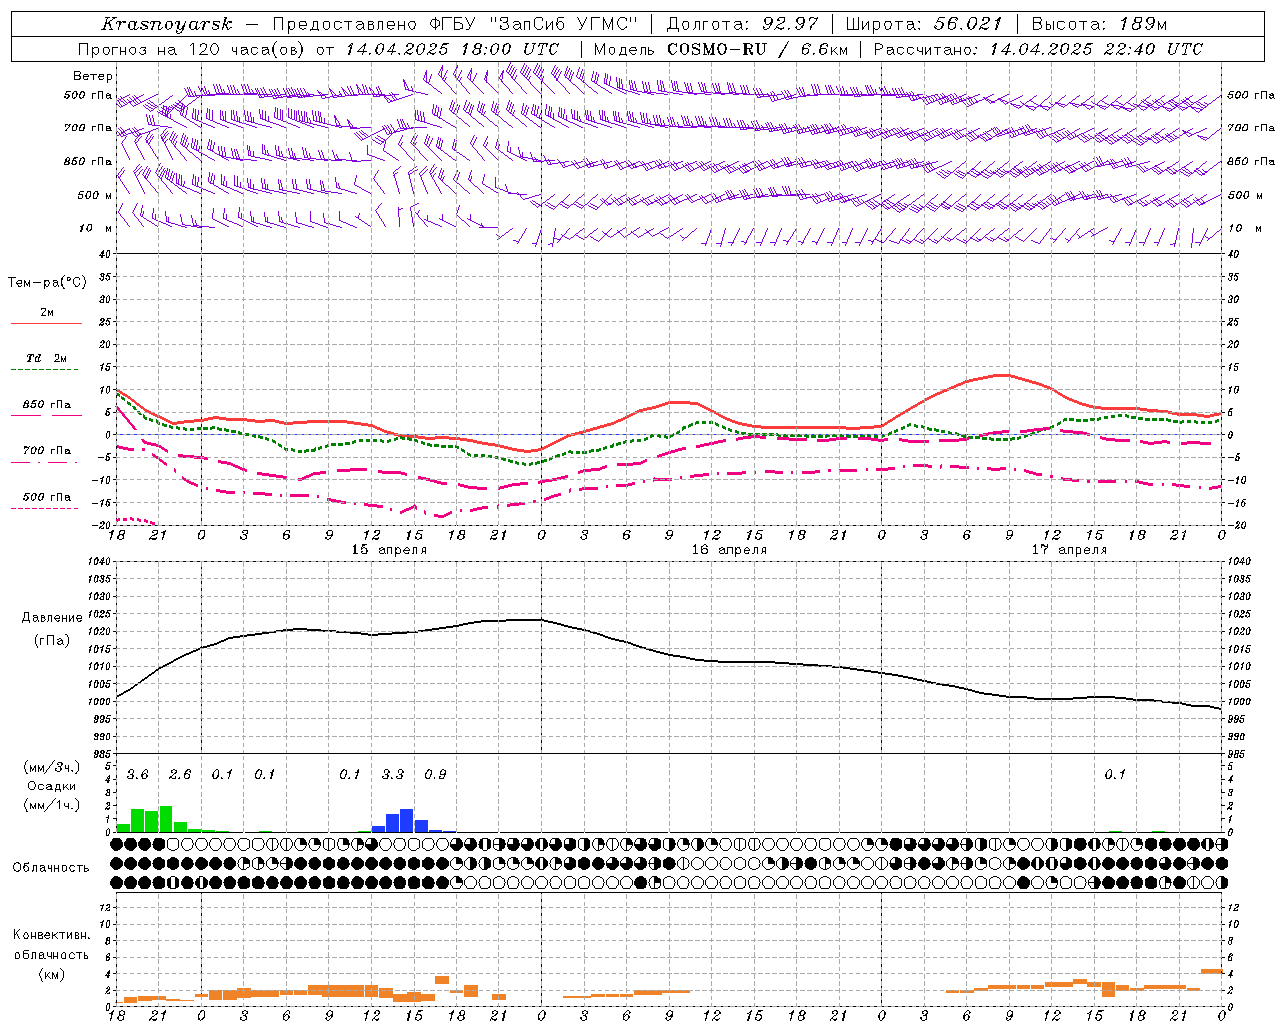
Task: Click 'Прогноз на 120 часа(ов)' forecast header
Action: tap(191, 49)
